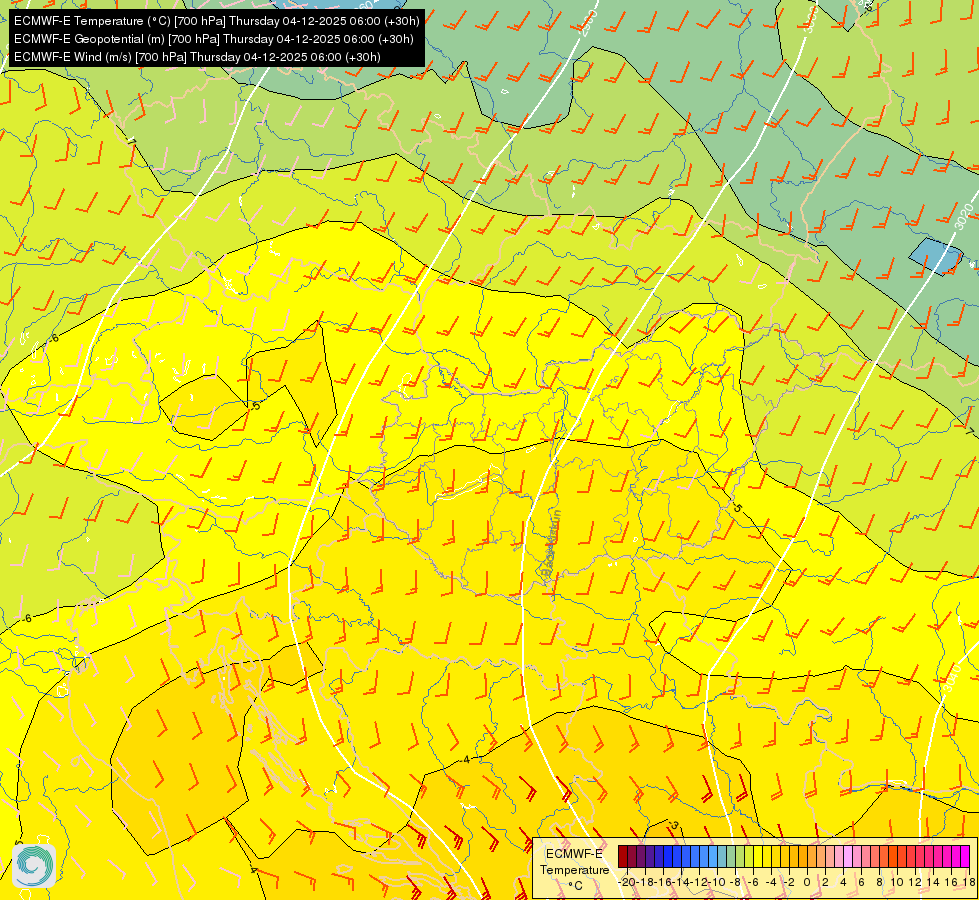Click the -16 tick on the colour scale
Screen dimensions: 979x900
(x=664, y=882)
